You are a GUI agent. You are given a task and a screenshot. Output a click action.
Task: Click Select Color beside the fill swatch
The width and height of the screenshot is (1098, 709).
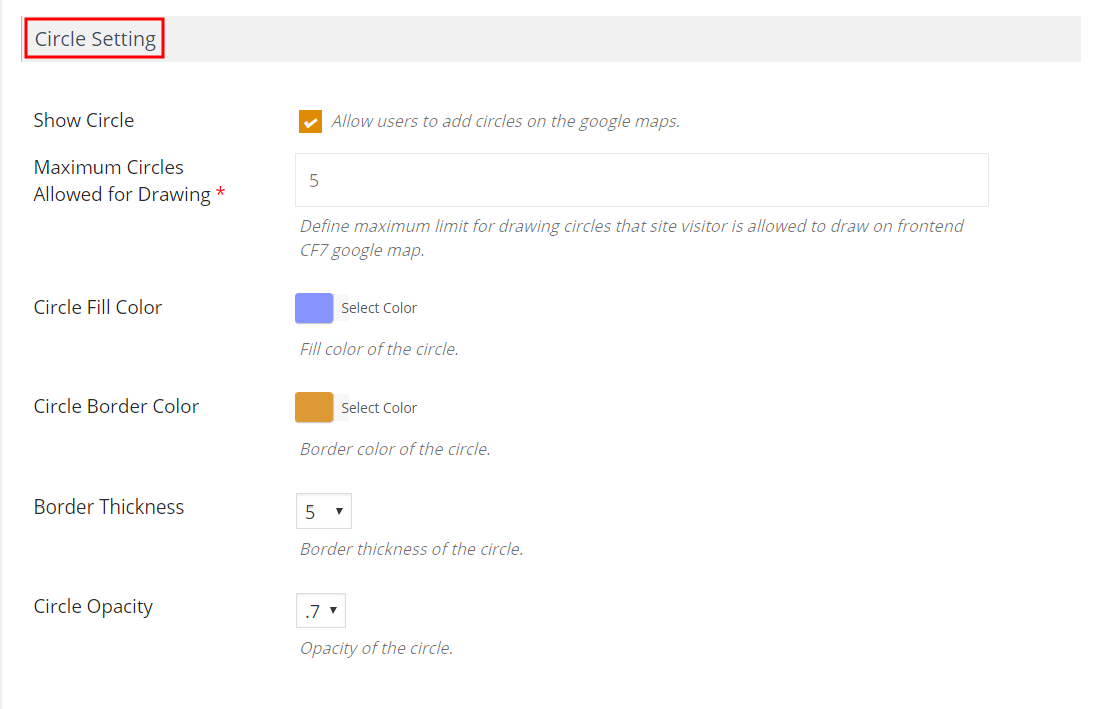coord(379,308)
